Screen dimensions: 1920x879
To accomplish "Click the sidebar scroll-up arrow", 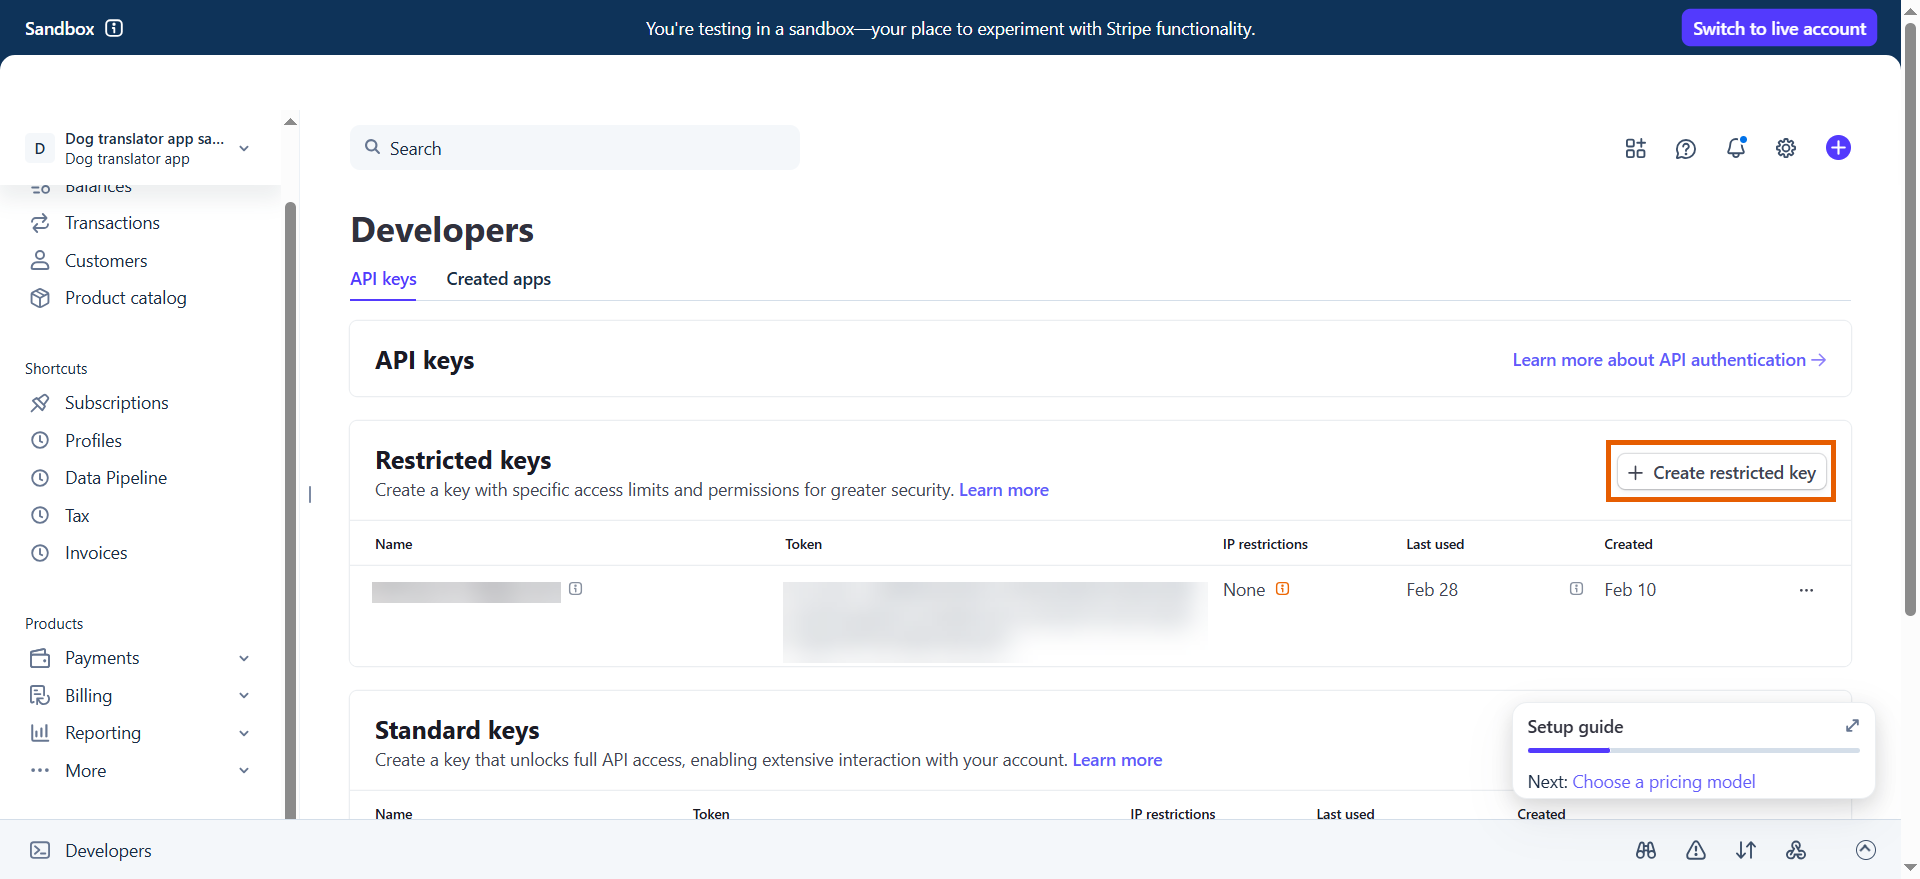I will pos(290,122).
